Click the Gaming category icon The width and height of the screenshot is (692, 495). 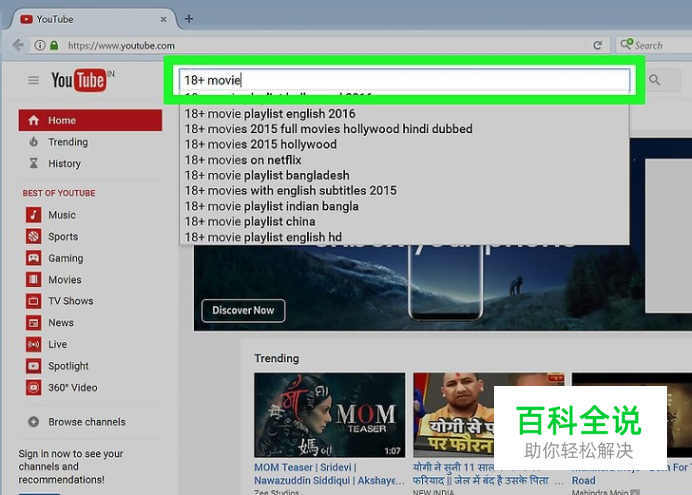(34, 258)
